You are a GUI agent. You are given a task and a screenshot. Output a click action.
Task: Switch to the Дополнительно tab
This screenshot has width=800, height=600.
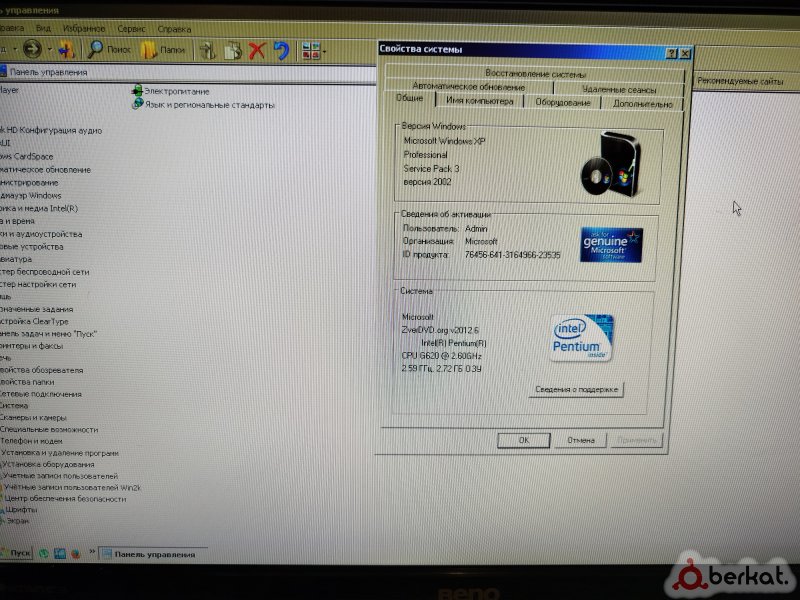coord(642,104)
